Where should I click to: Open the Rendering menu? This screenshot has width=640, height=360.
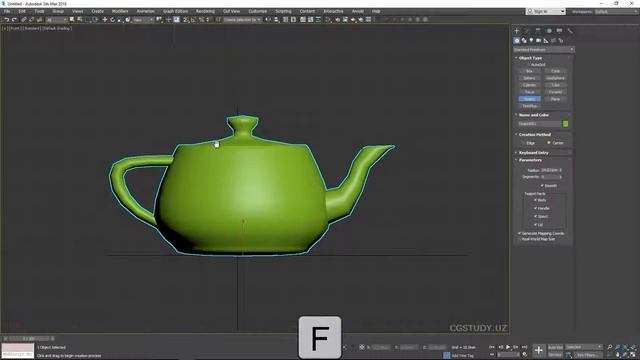coord(205,11)
